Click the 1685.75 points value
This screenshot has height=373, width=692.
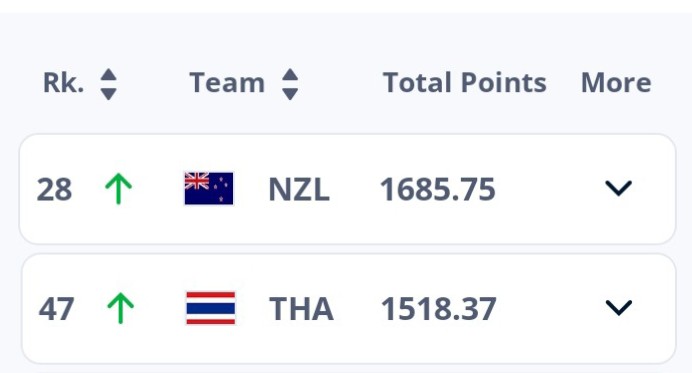(438, 189)
